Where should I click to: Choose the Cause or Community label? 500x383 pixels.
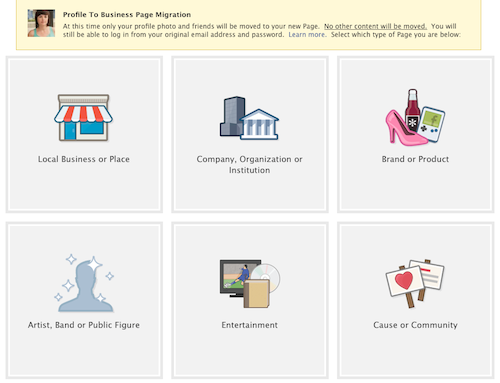(415, 325)
